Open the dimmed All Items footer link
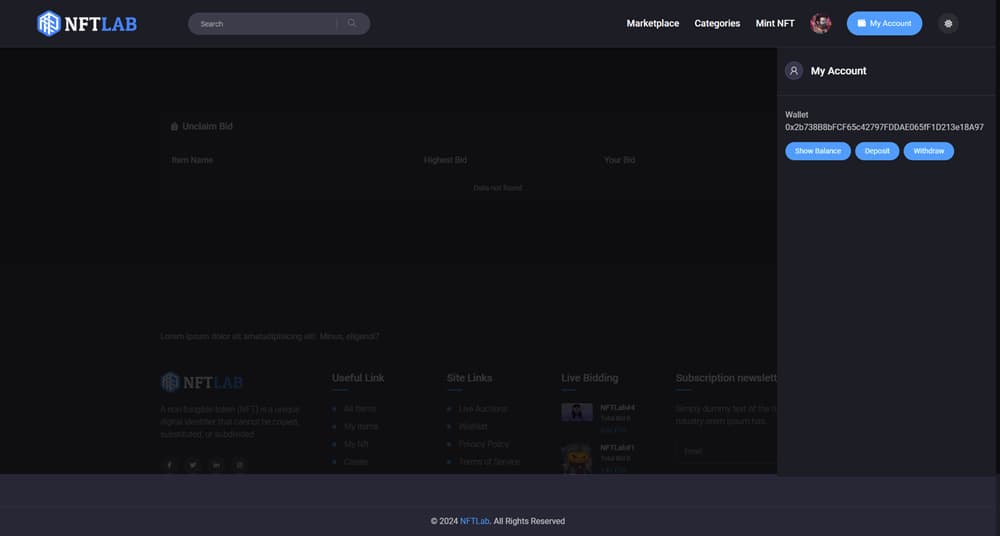Screen dimensions: 1000x536 [360, 409]
